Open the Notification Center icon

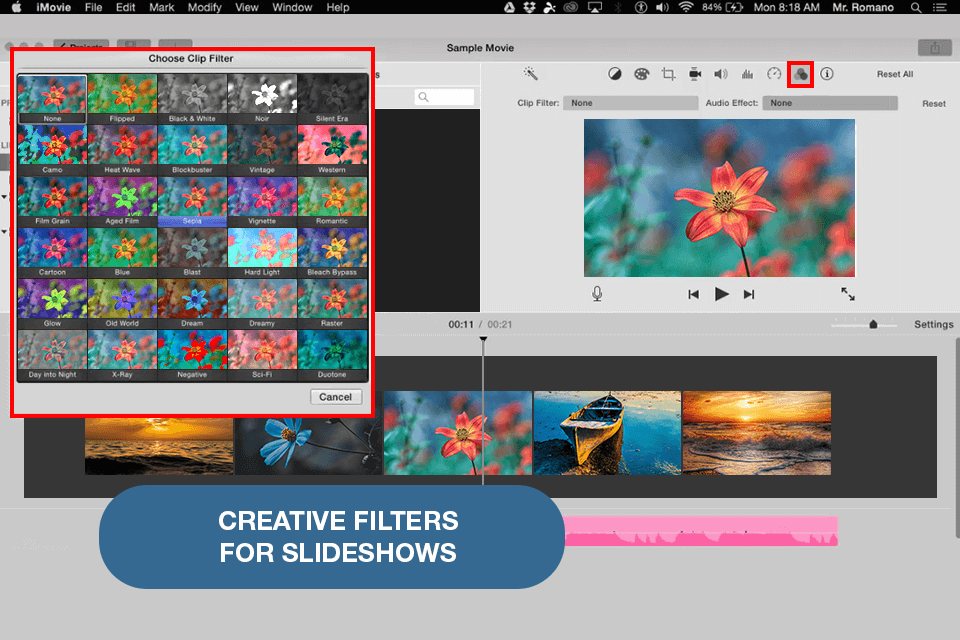point(940,7)
